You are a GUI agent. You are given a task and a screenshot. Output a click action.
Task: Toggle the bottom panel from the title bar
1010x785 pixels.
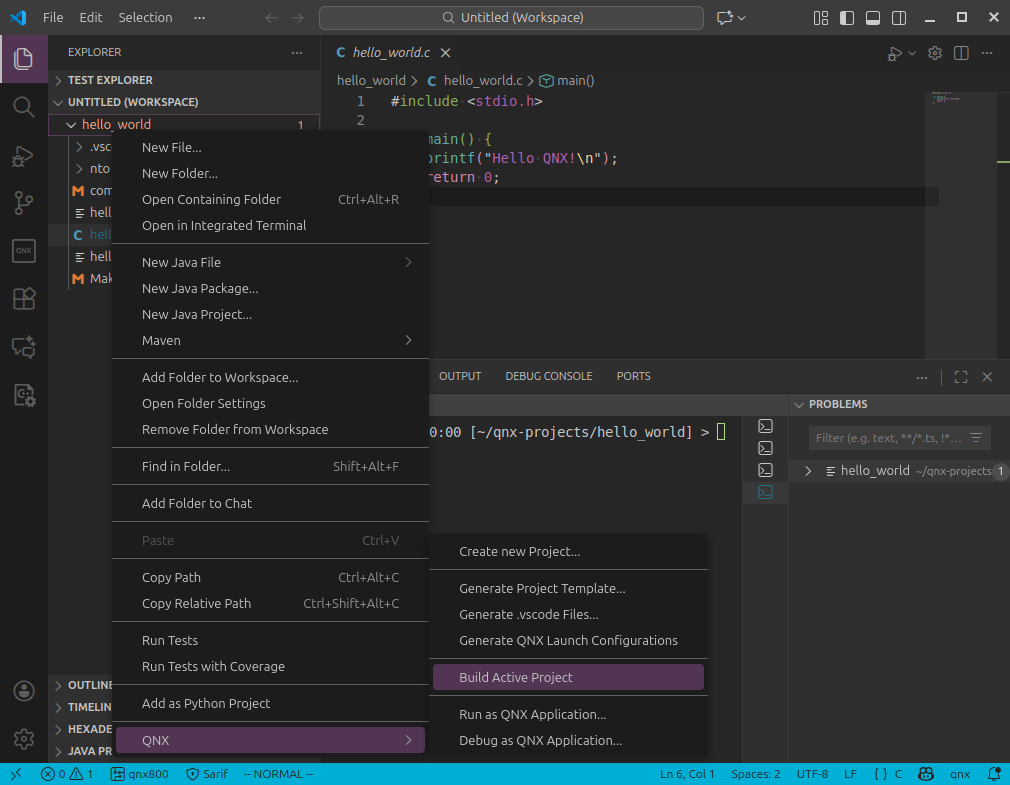[x=873, y=18]
